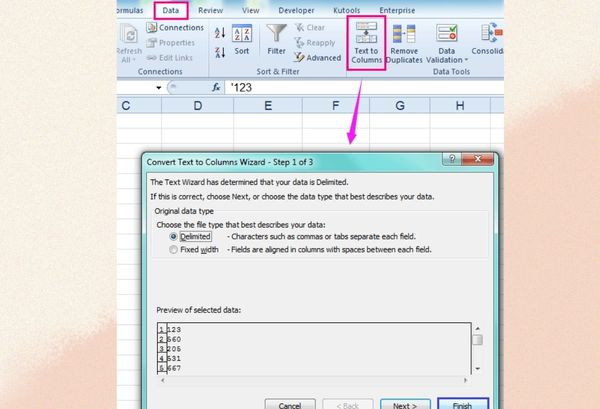Viewport: 600px width, 409px height.
Task: Click preview row 4 value 531
Action: point(174,358)
